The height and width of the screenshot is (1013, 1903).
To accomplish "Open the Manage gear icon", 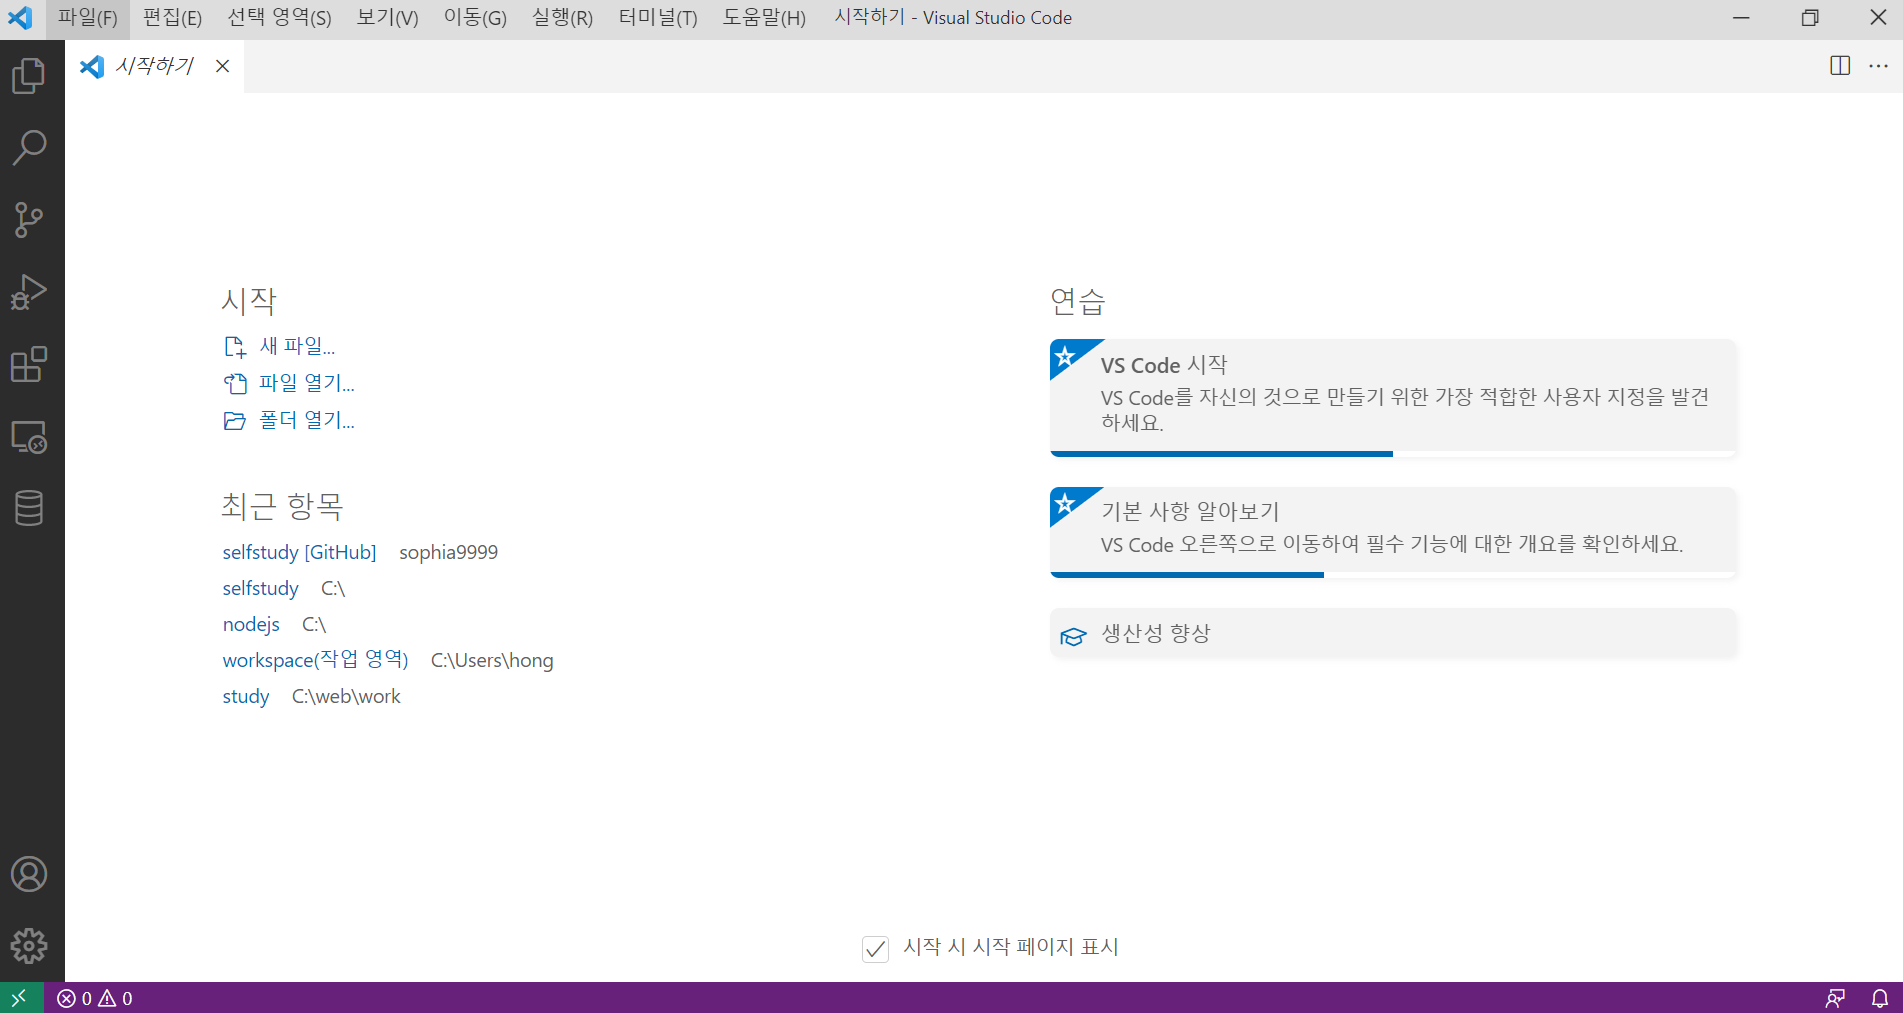I will pyautogui.click(x=29, y=946).
